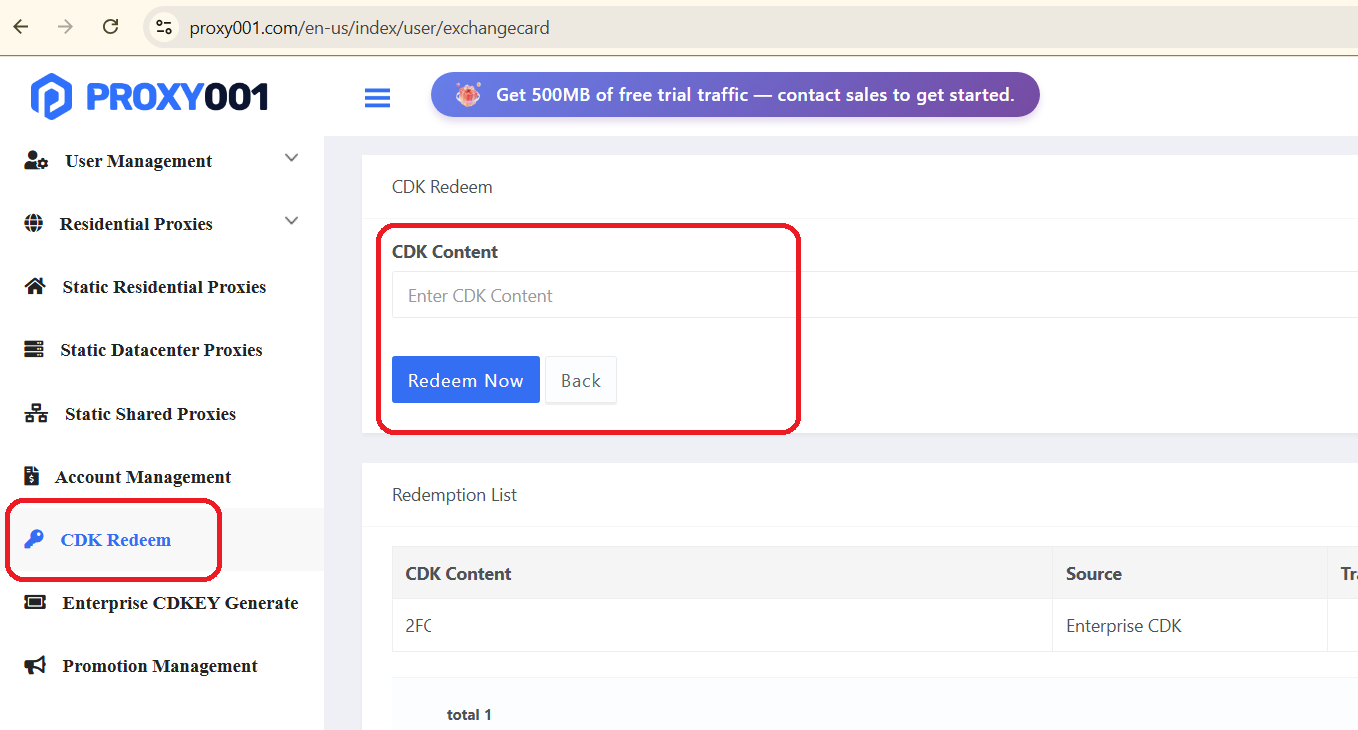Expand the Residential Proxies submenu chevron
The width and height of the screenshot is (1358, 730).
click(x=291, y=222)
